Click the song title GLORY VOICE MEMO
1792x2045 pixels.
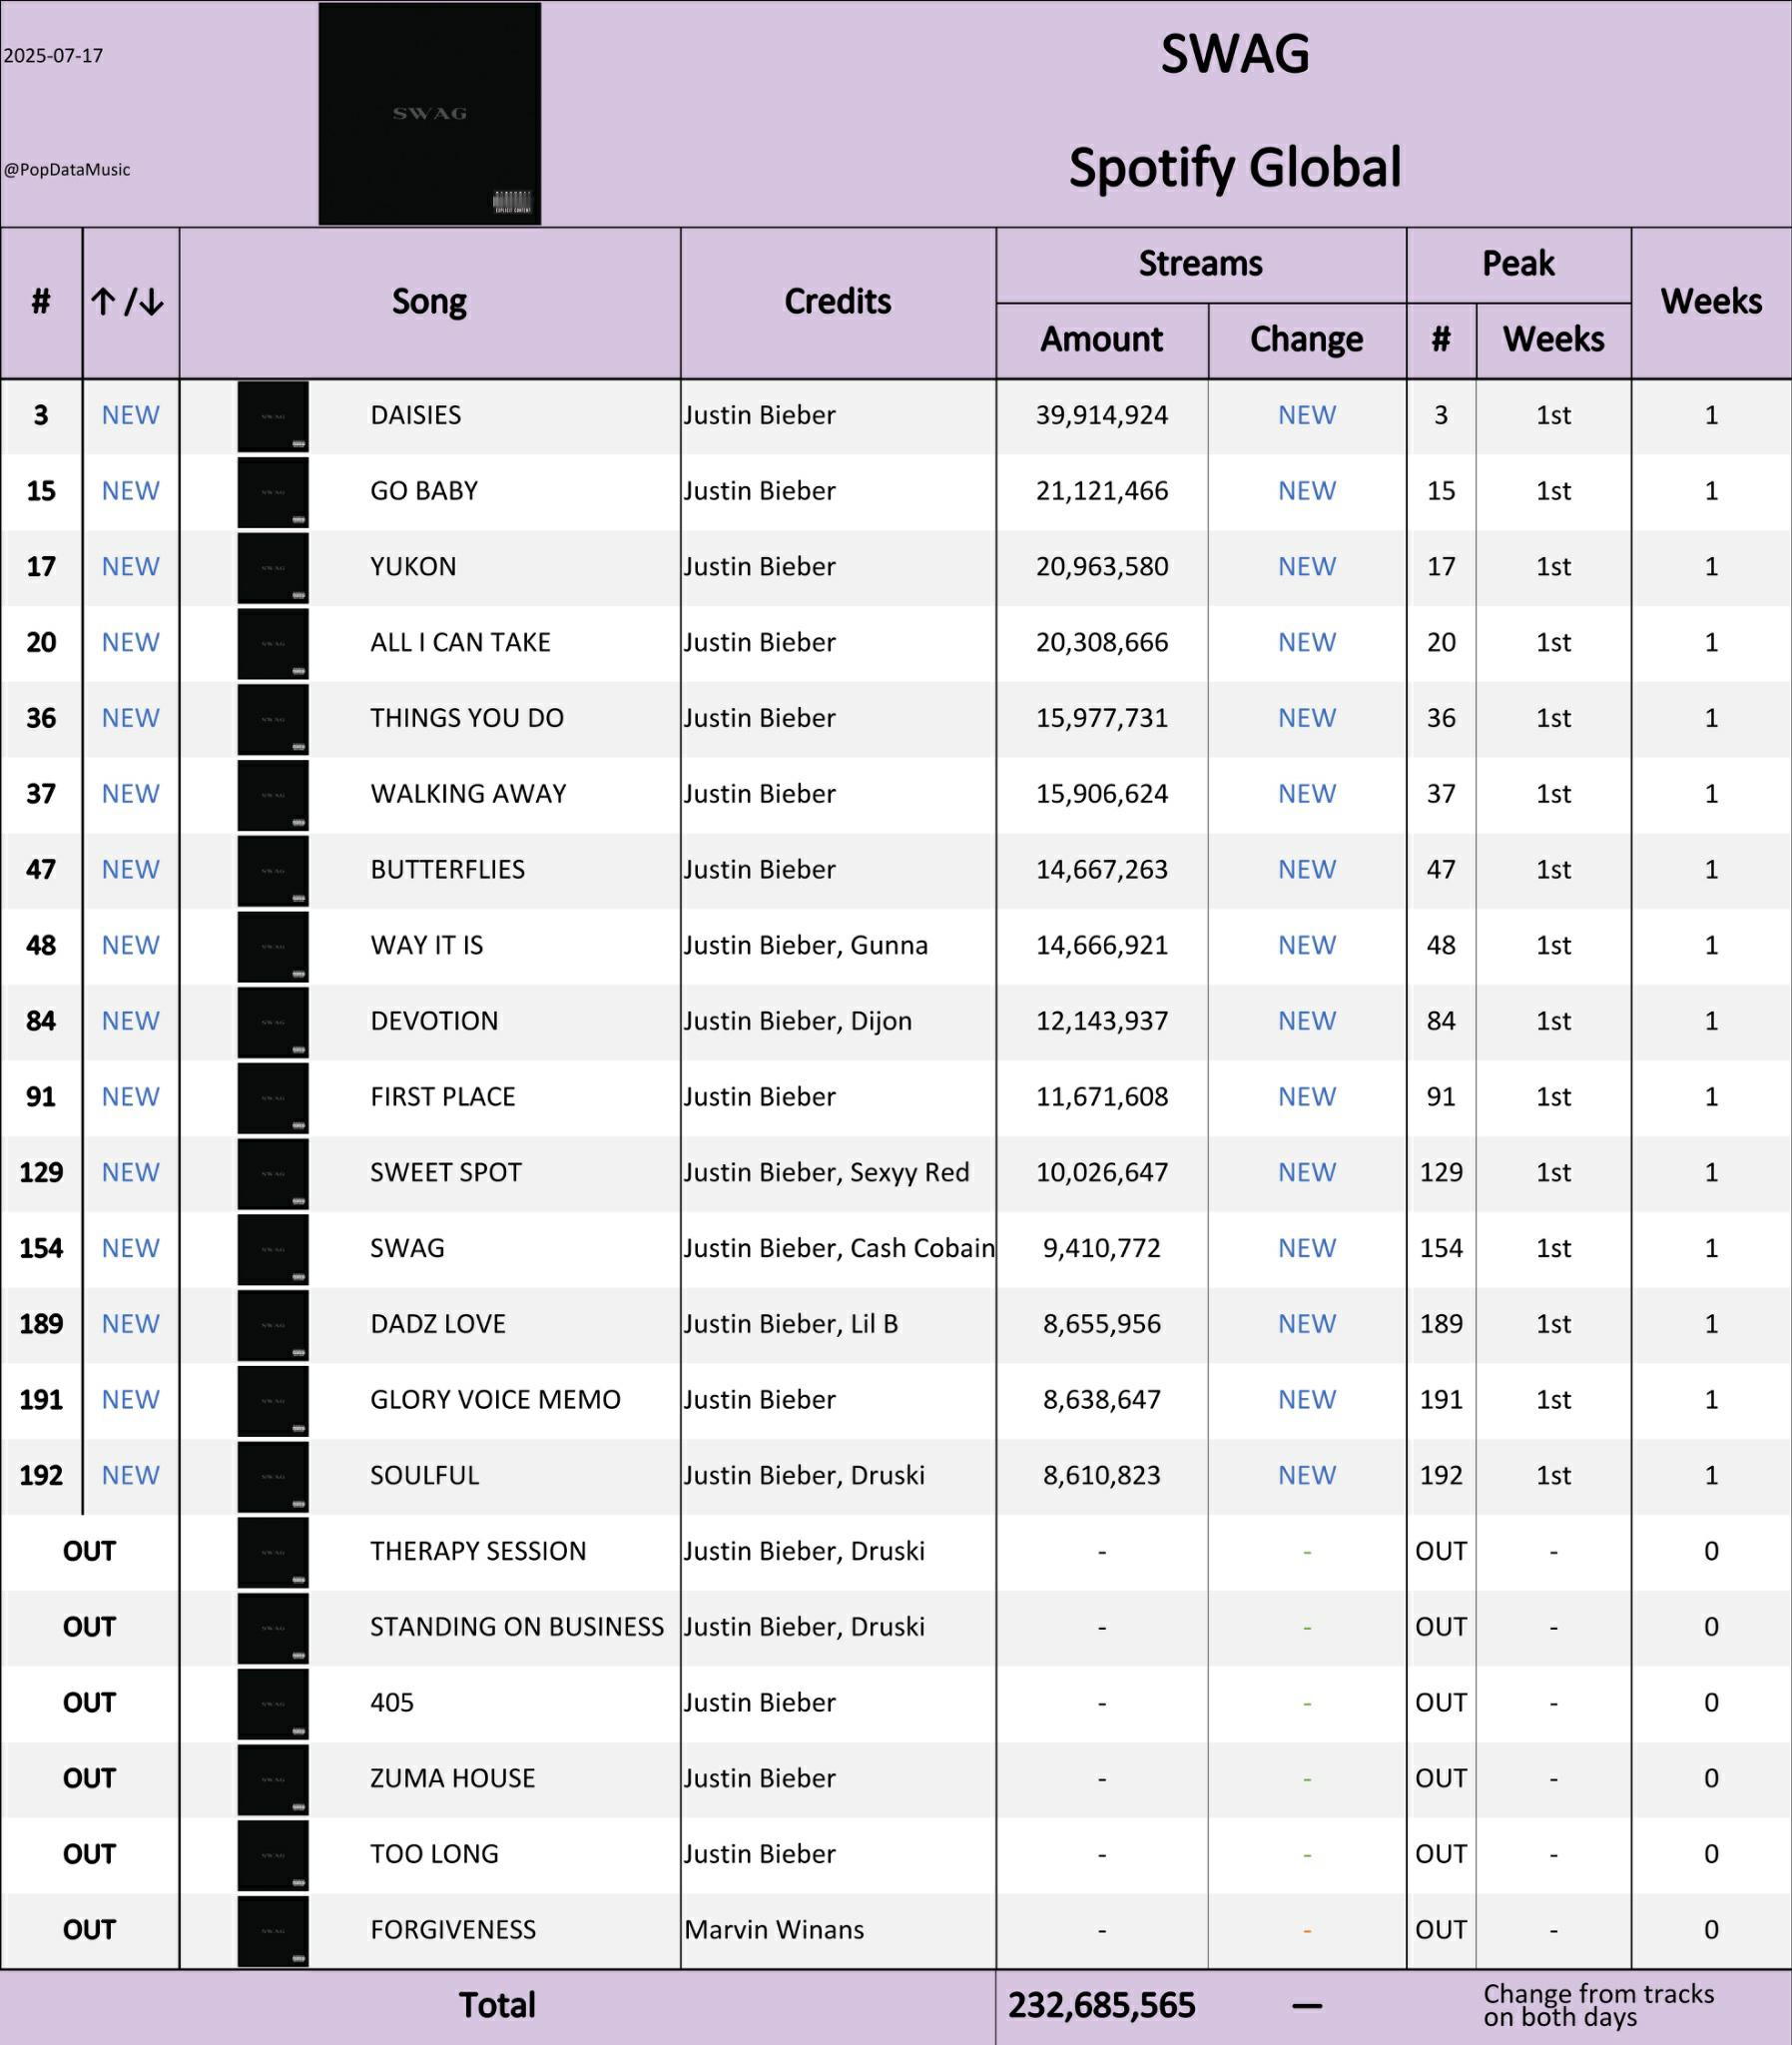click(495, 1400)
